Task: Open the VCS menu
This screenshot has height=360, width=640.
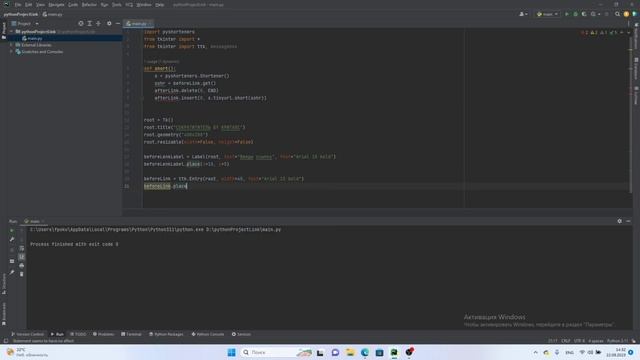Action: pos(129,5)
